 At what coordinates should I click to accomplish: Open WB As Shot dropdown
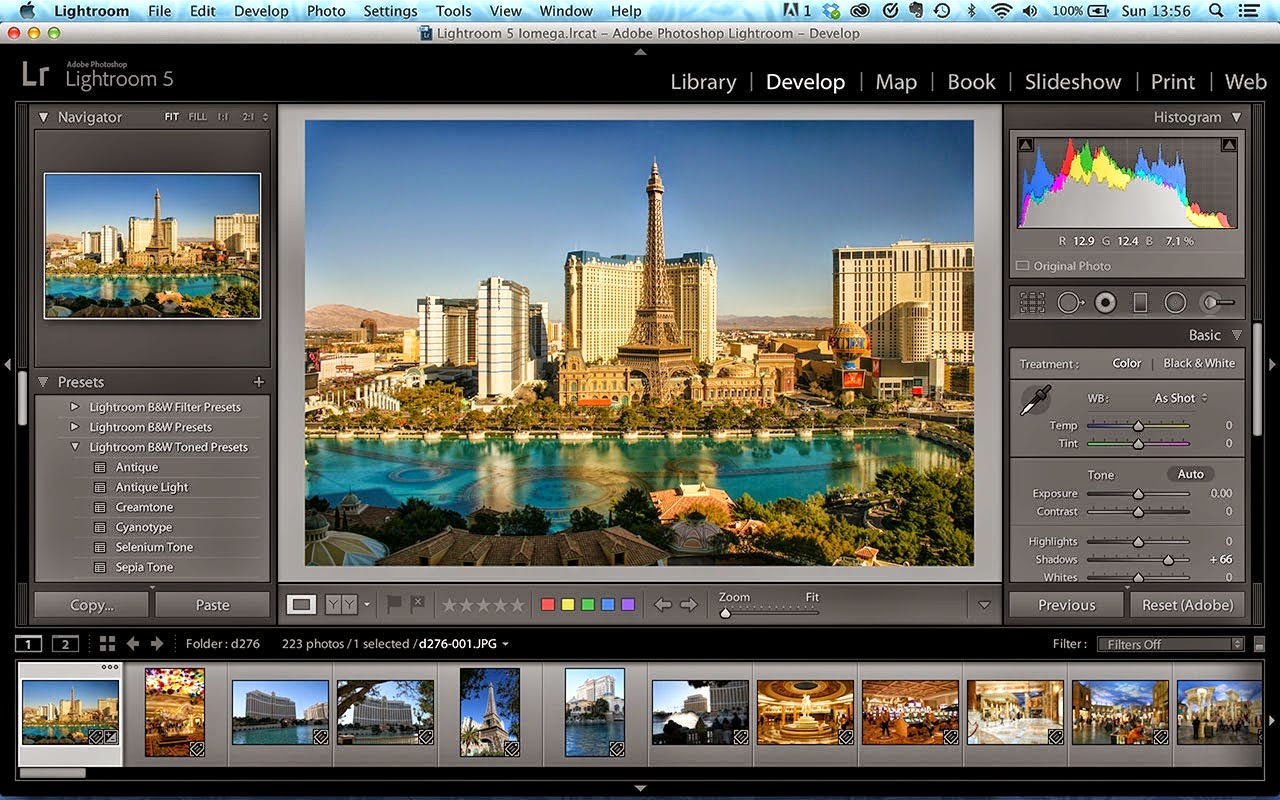click(1181, 398)
